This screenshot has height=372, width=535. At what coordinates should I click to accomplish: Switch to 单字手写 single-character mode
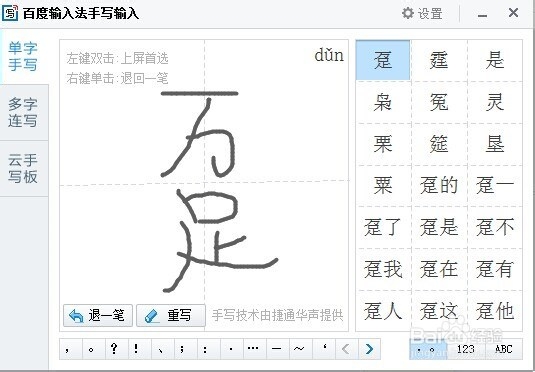coord(23,56)
